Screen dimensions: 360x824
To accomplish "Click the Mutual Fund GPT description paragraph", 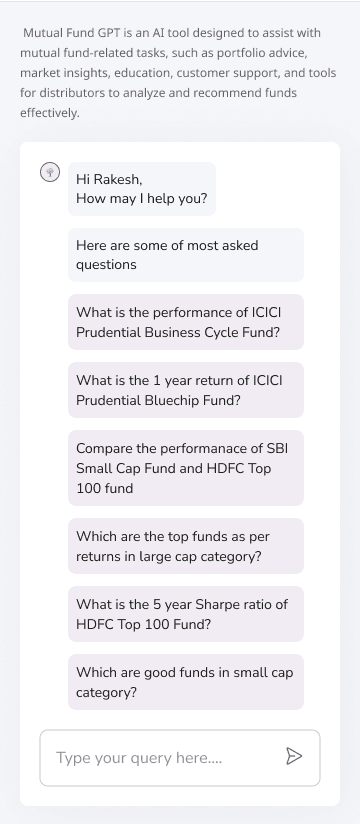I will 178,73.
